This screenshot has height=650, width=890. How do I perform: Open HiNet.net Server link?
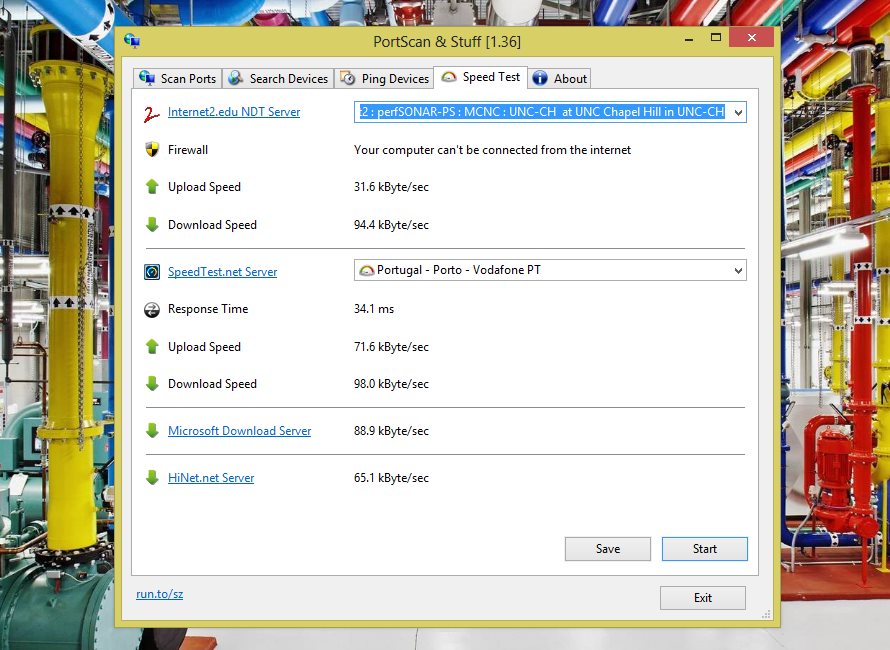pyautogui.click(x=211, y=478)
